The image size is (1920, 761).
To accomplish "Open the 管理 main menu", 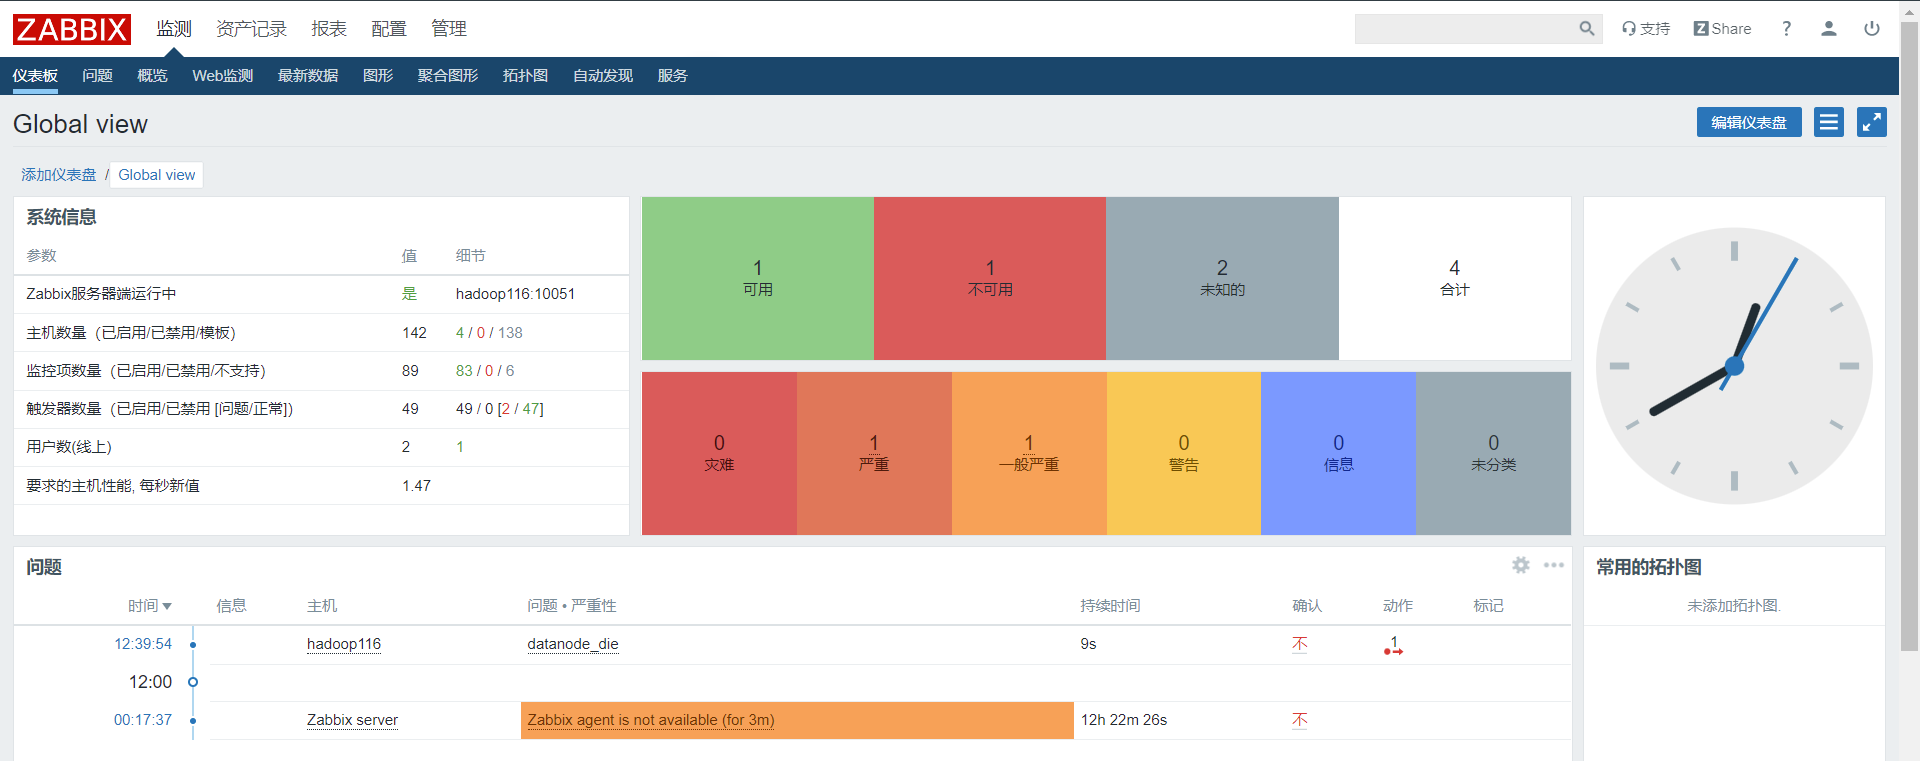I will pyautogui.click(x=449, y=29).
